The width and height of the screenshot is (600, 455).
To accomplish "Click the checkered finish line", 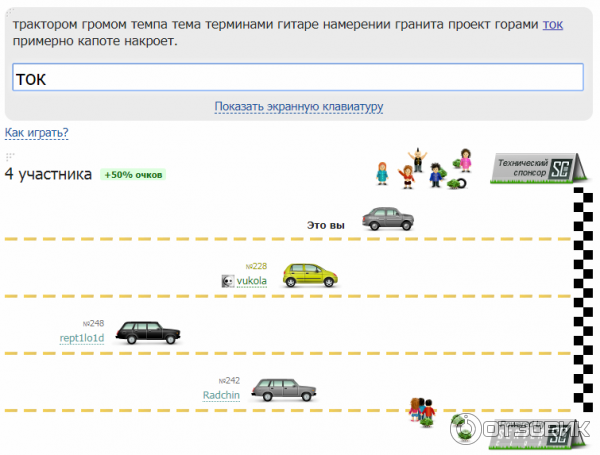I will pyautogui.click(x=579, y=300).
